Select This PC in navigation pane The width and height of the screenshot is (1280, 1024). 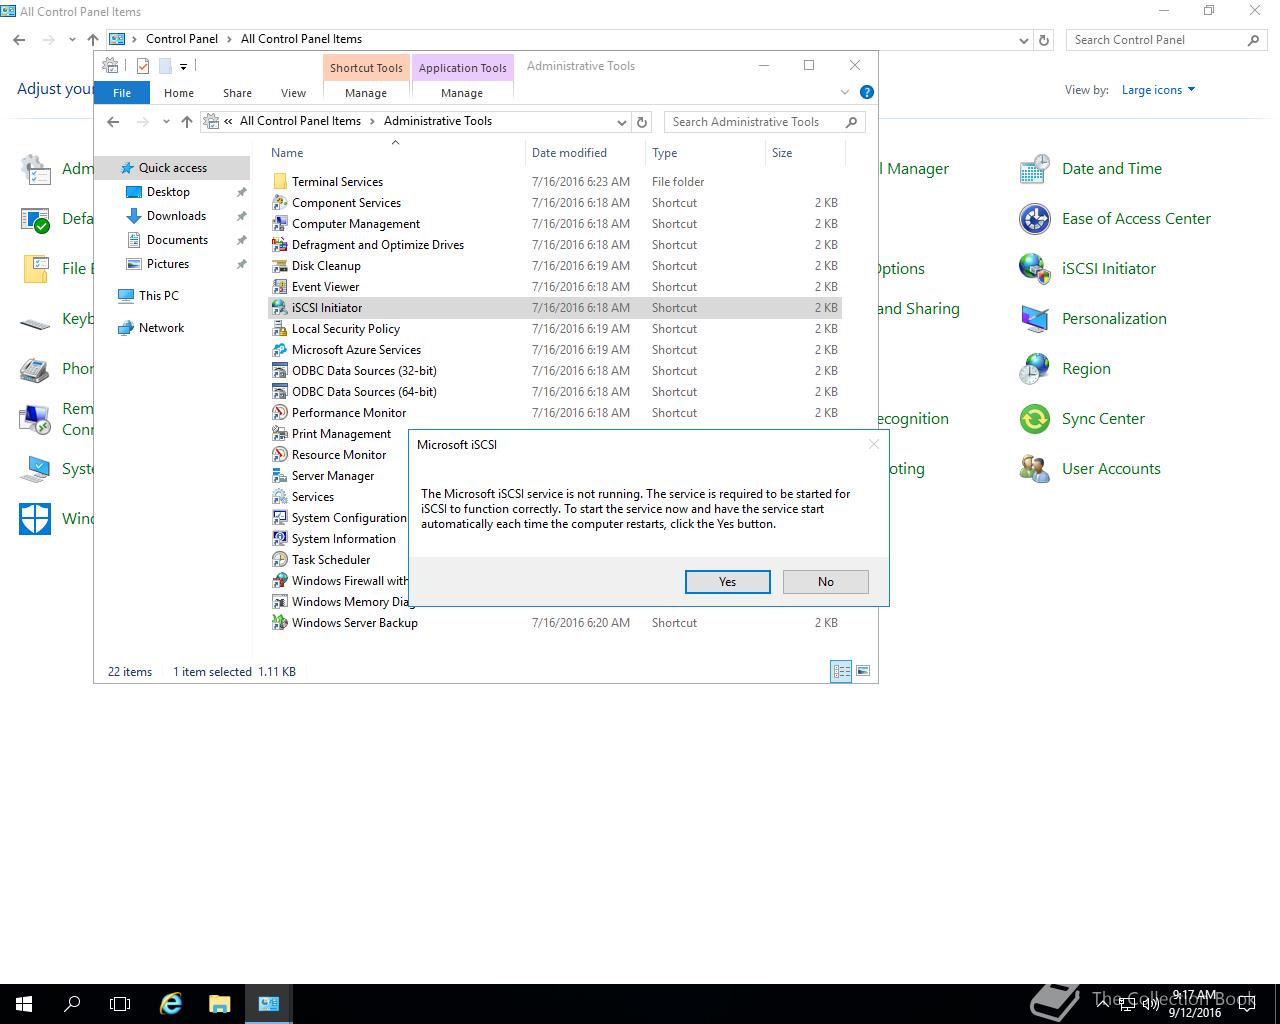pos(158,296)
